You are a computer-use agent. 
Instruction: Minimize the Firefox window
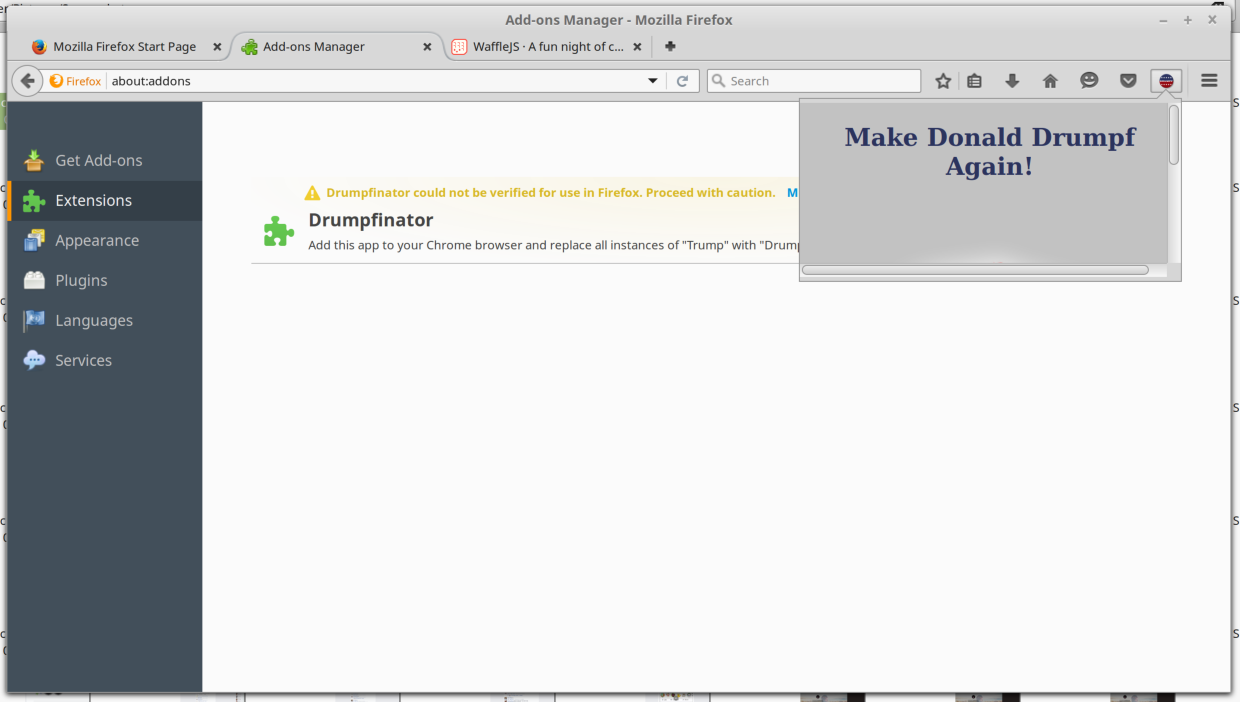pos(1164,20)
